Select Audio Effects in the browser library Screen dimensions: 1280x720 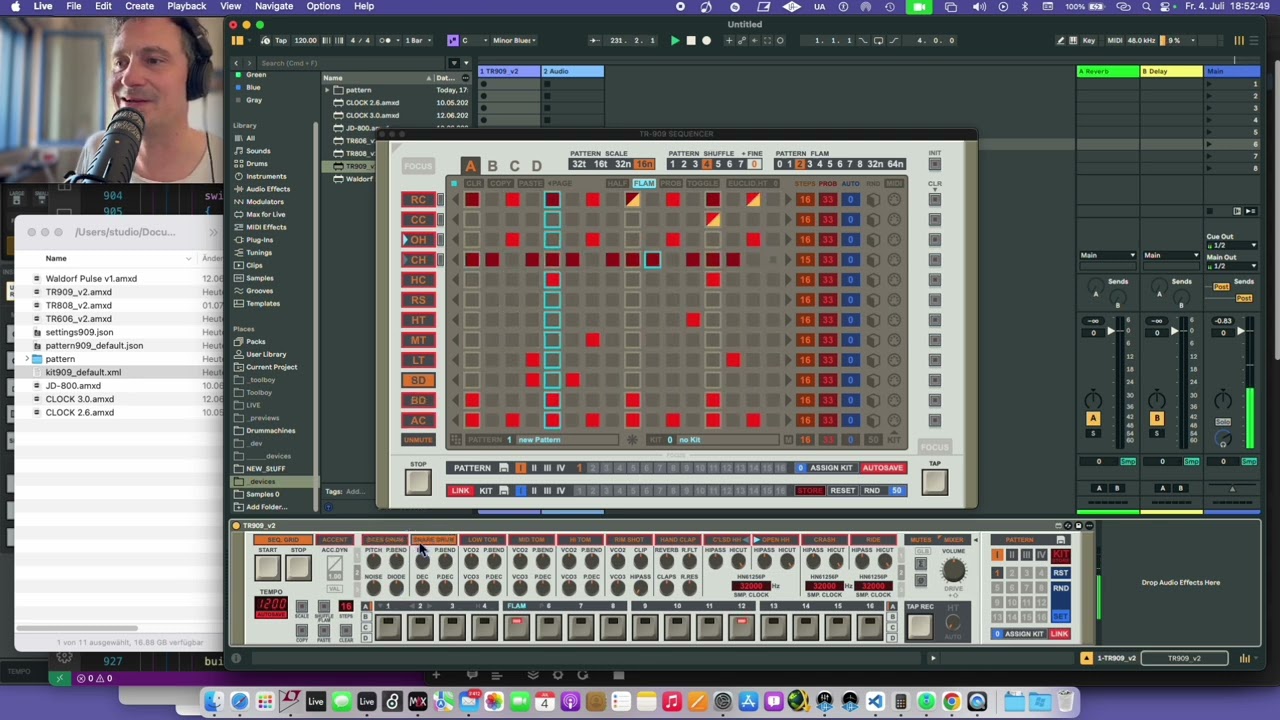(268, 189)
